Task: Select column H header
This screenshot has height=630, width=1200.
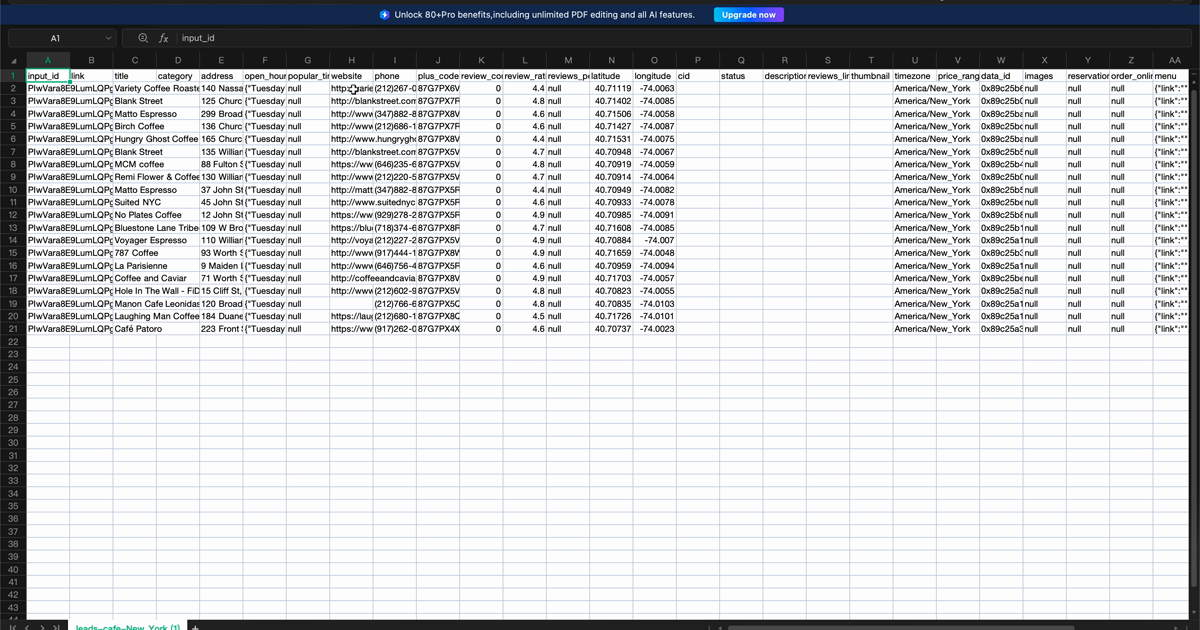Action: [x=352, y=62]
